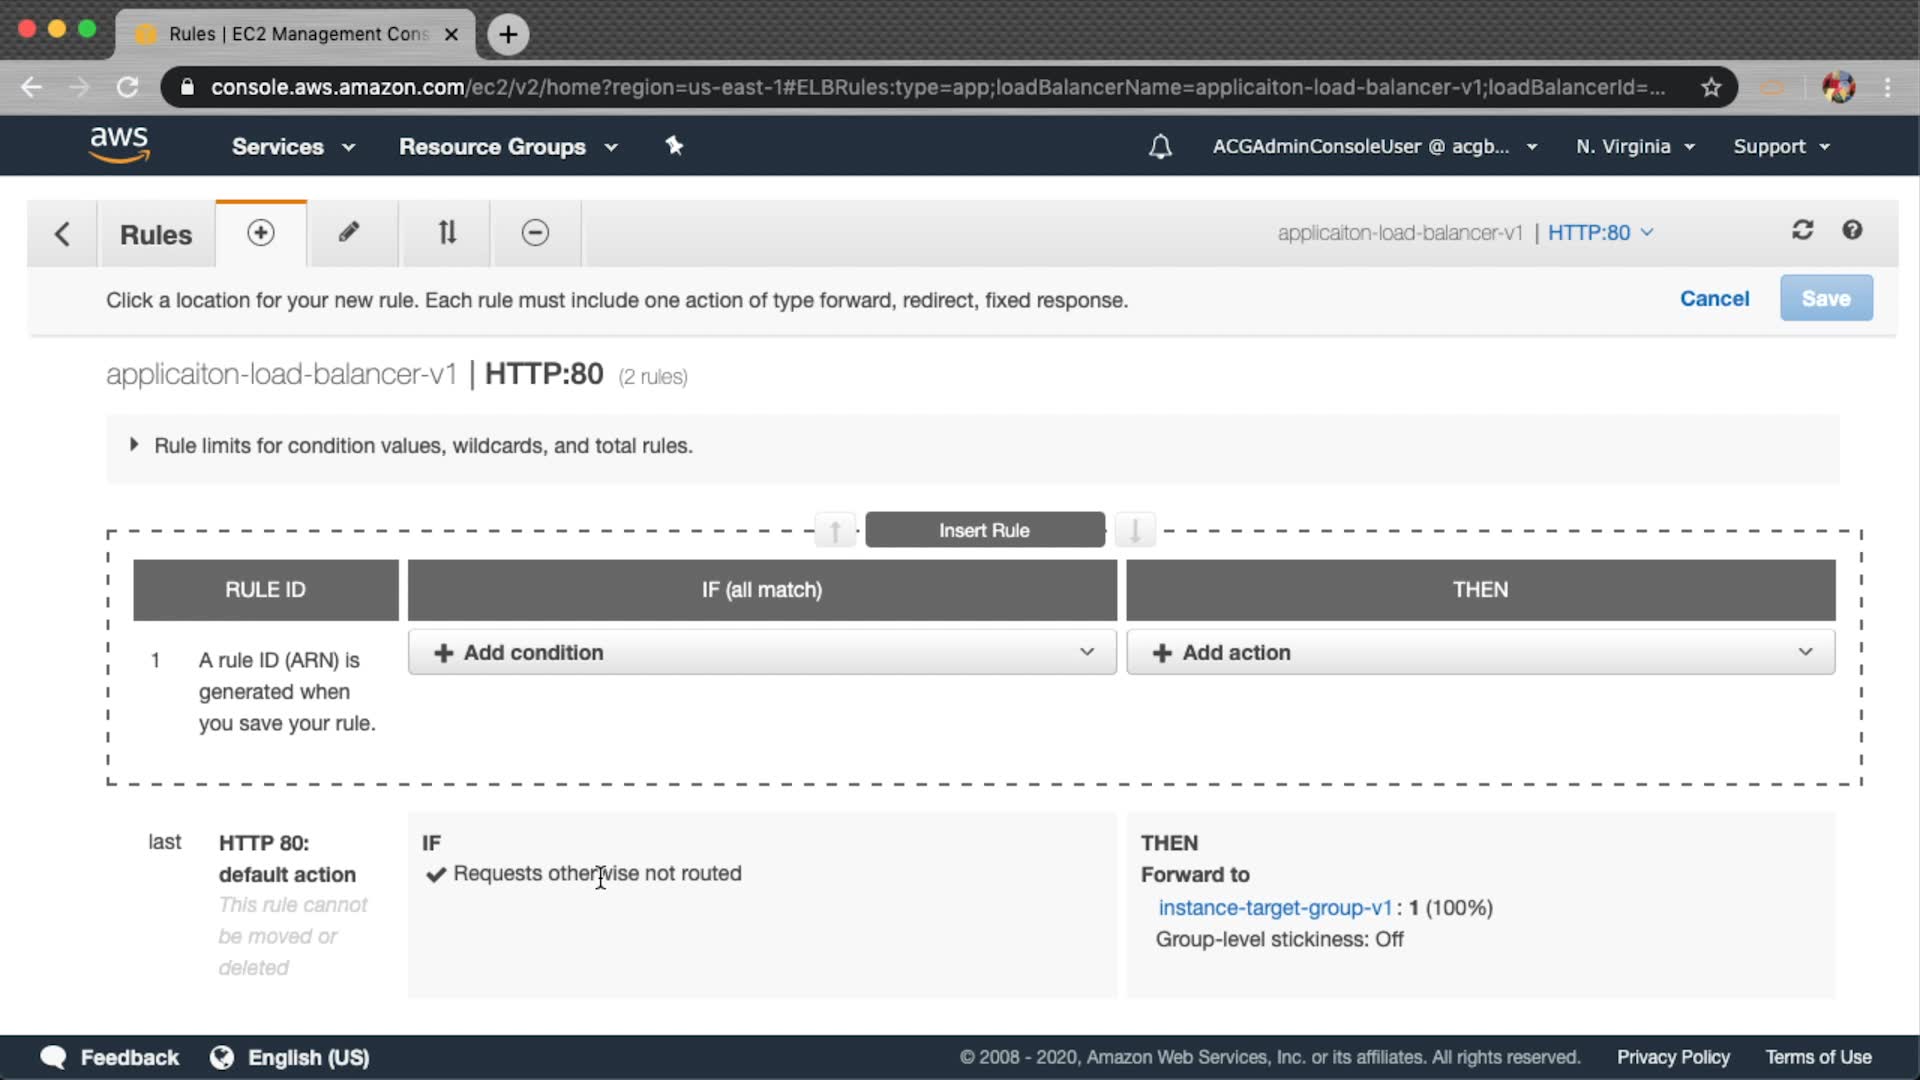Image resolution: width=1920 pixels, height=1080 pixels.
Task: Open the help question mark icon
Action: coord(1852,231)
